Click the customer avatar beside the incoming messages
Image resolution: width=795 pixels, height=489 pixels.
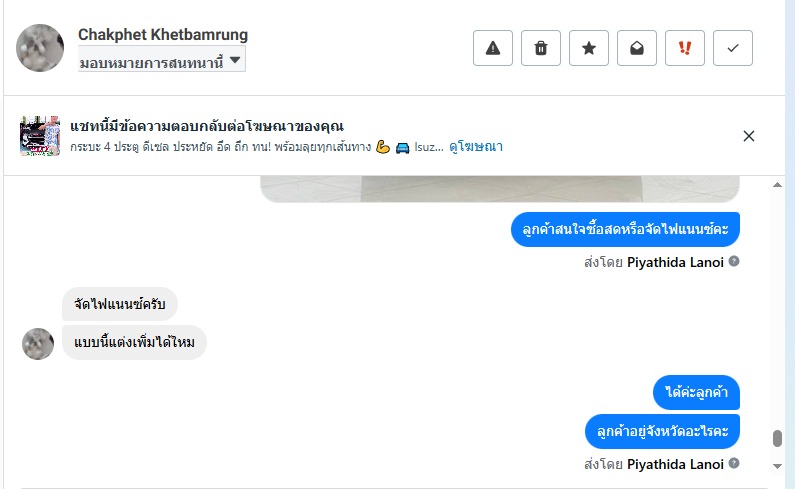point(38,343)
